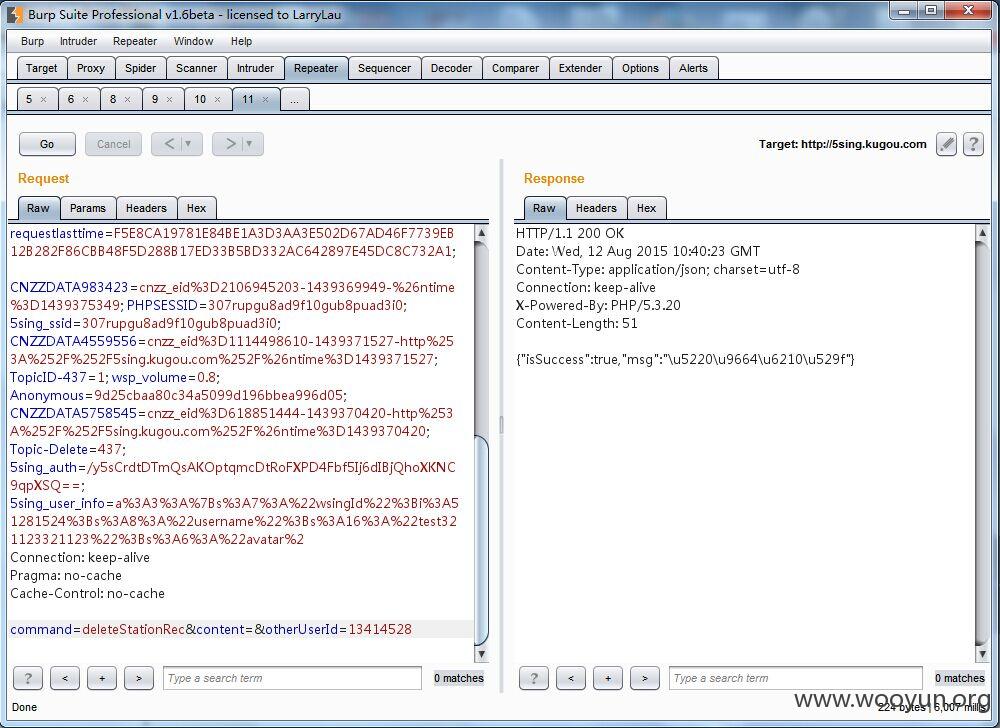Close Repeater tab 10 with its x
This screenshot has height=728, width=1000.
tap(217, 99)
